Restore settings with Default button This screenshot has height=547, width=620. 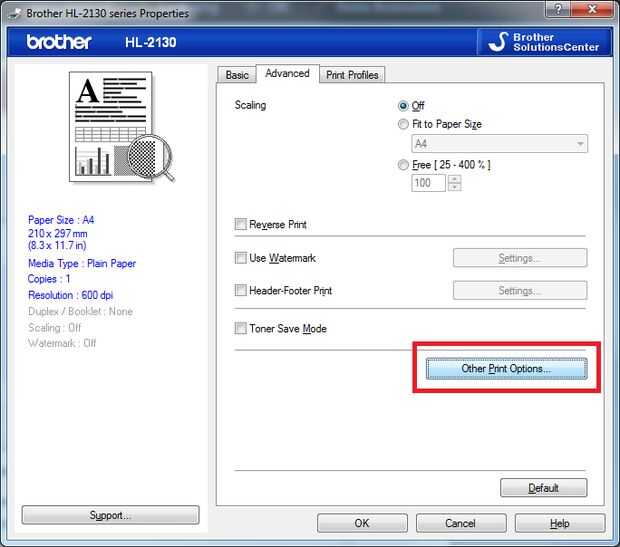tap(544, 488)
